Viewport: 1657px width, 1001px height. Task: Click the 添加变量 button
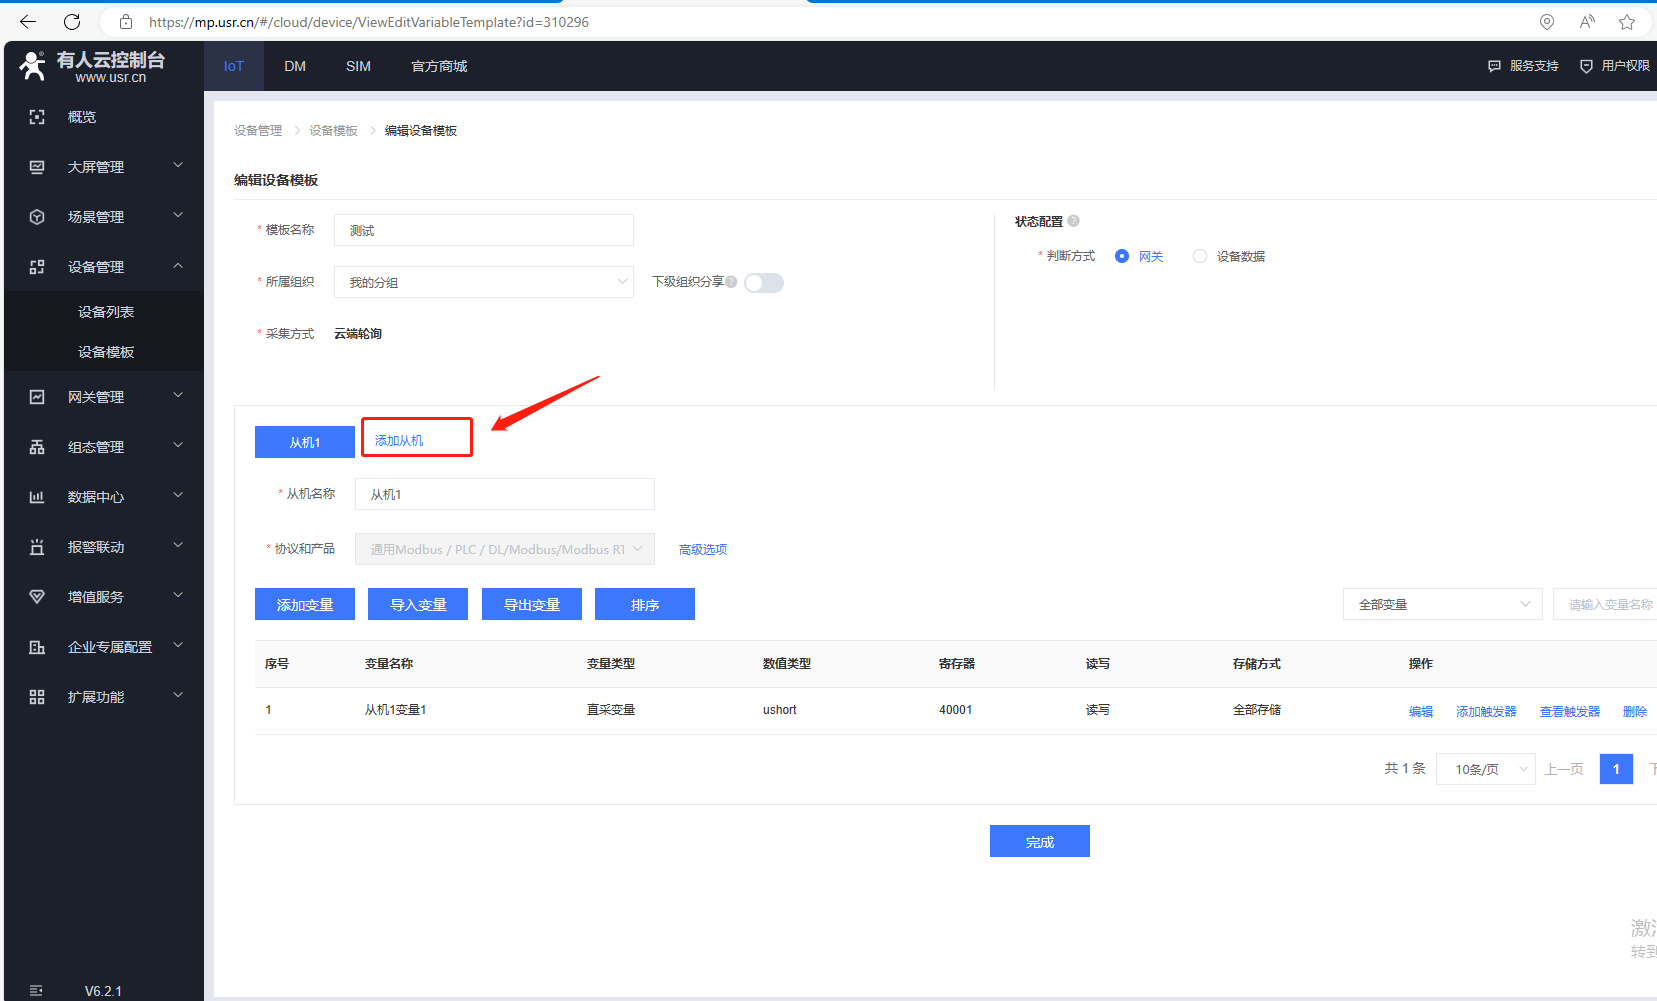pos(305,604)
